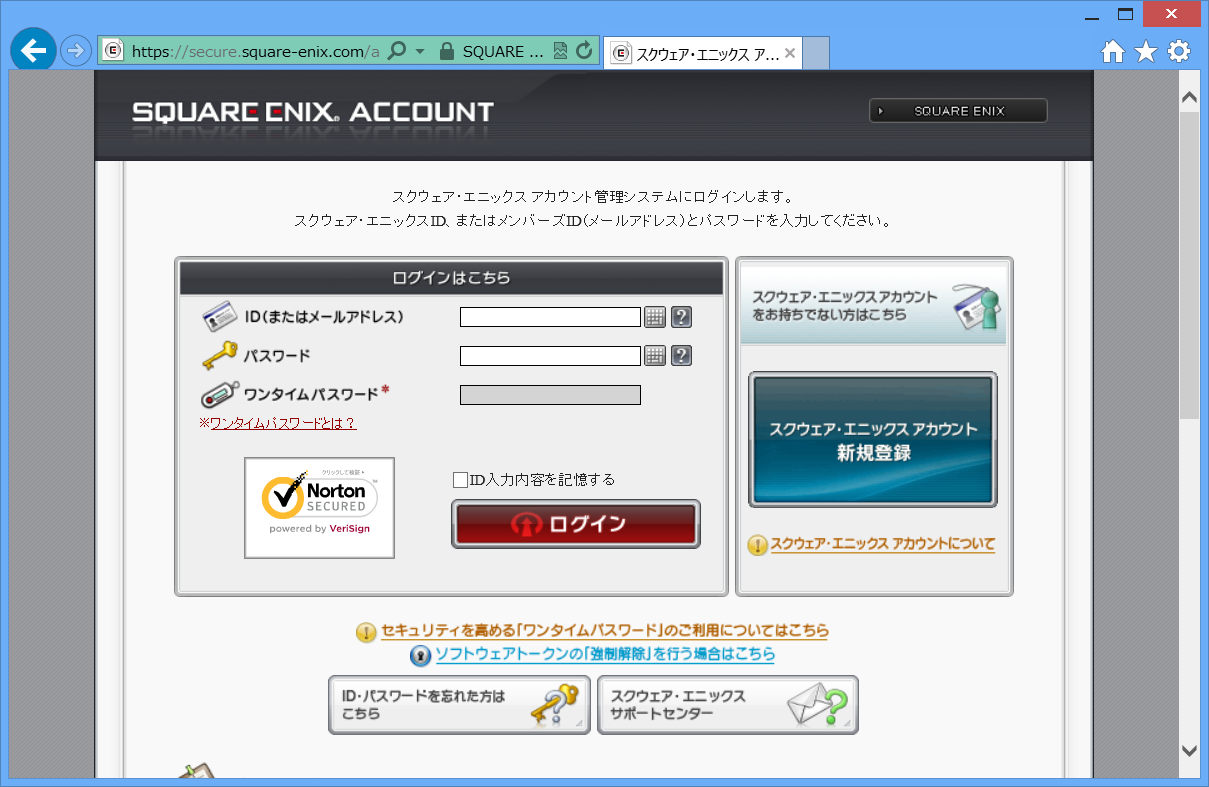Screen dimensions: 1209x787
Task: Open the ソフトウェアトークンの強制解除 link
Action: tap(605, 654)
